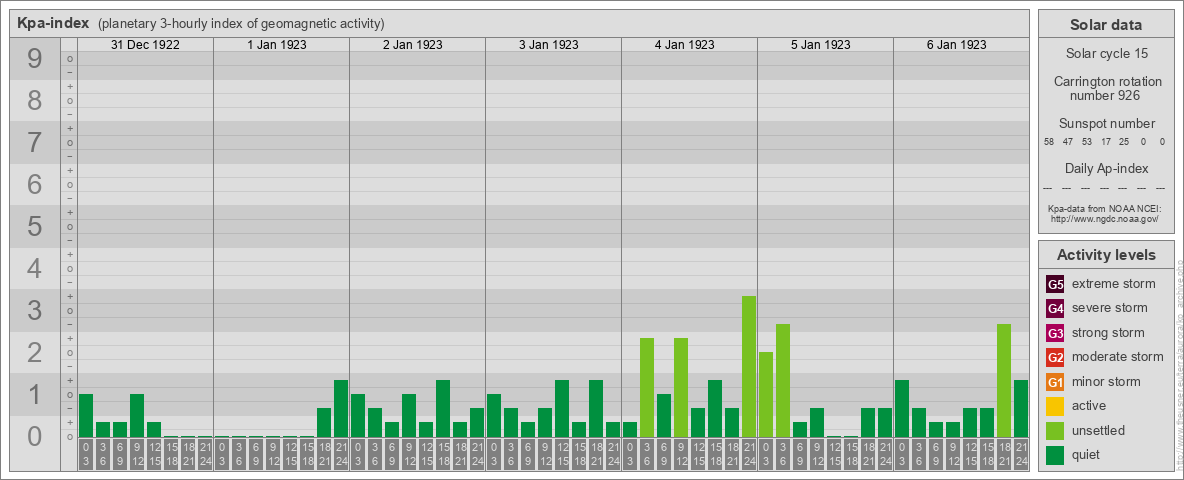
Task: Click the sunspot value 58
Action: point(1049,142)
